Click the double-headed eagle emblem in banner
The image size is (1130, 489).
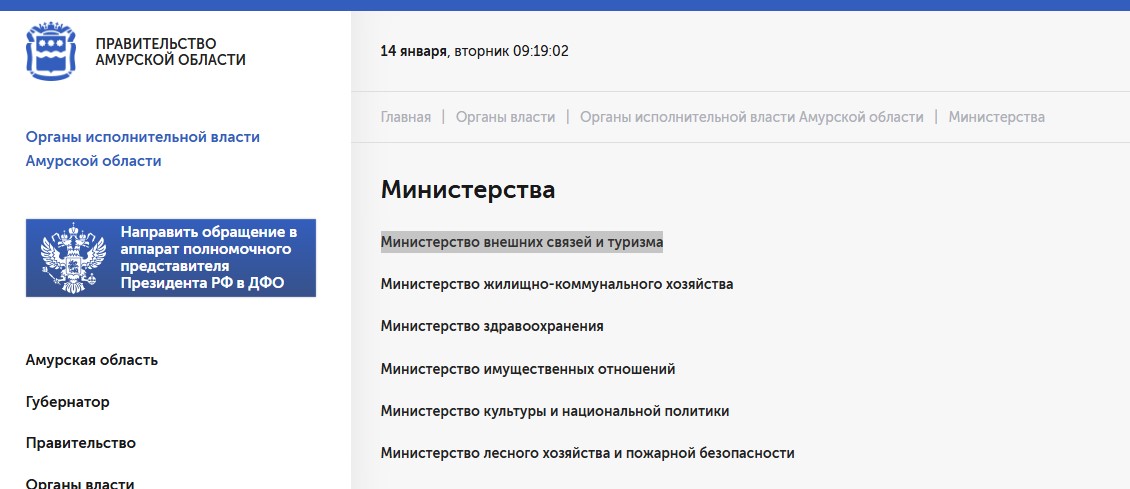pyautogui.click(x=73, y=258)
